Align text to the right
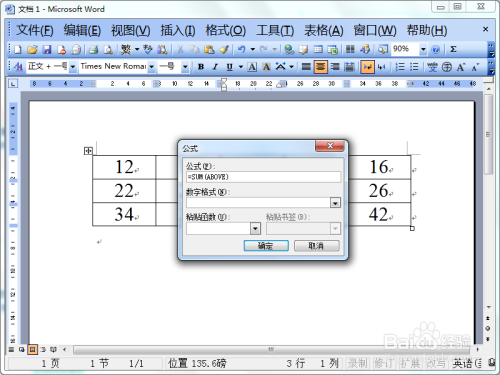Screen dimensions: 500x375 pos(335,67)
